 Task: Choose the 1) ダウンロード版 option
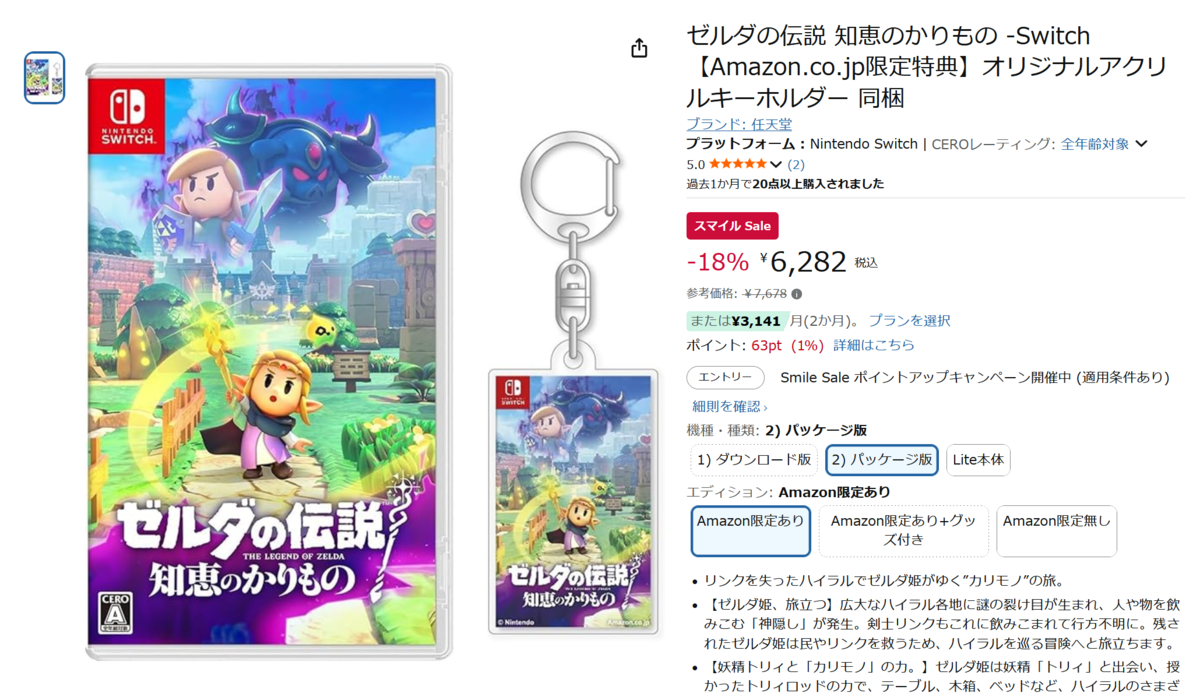pos(754,460)
